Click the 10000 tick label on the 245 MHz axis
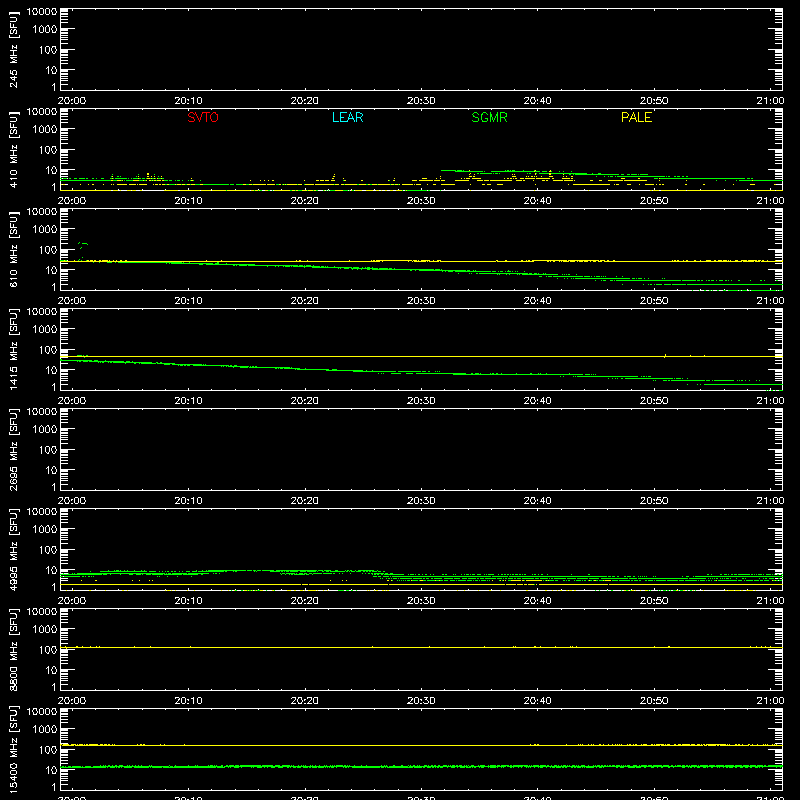The width and height of the screenshot is (800, 800). click(x=42, y=12)
